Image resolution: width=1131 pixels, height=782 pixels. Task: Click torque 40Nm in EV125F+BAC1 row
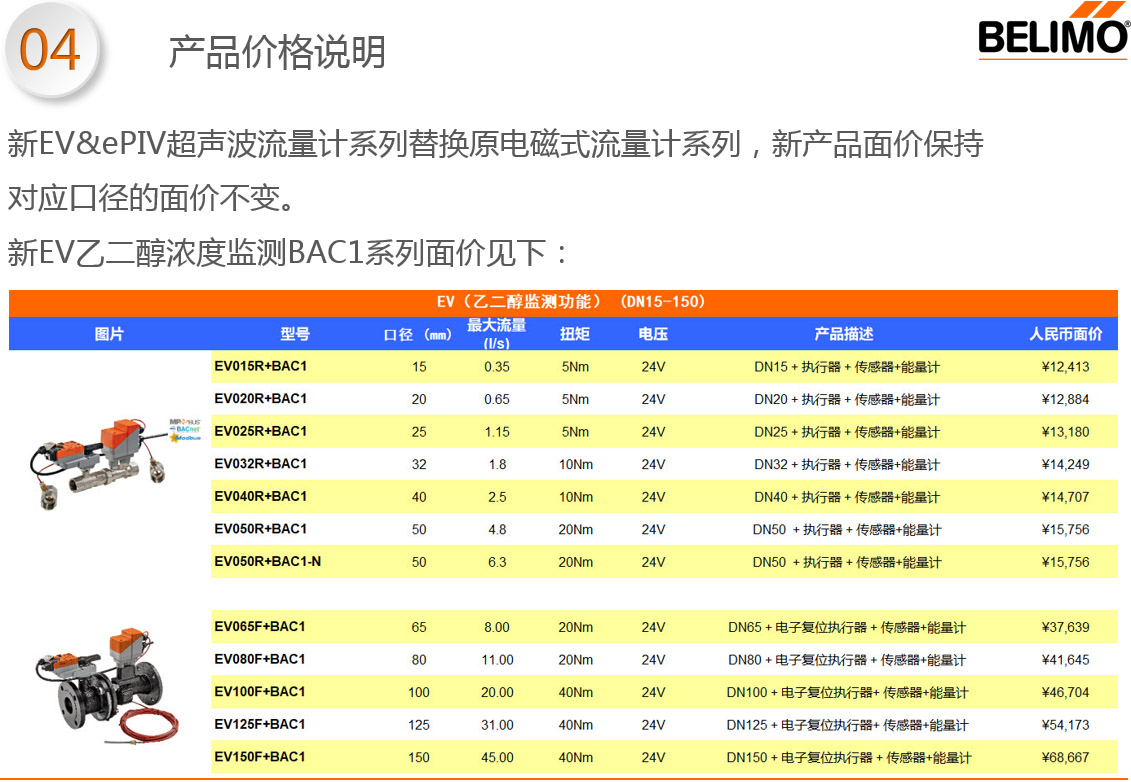(x=576, y=724)
